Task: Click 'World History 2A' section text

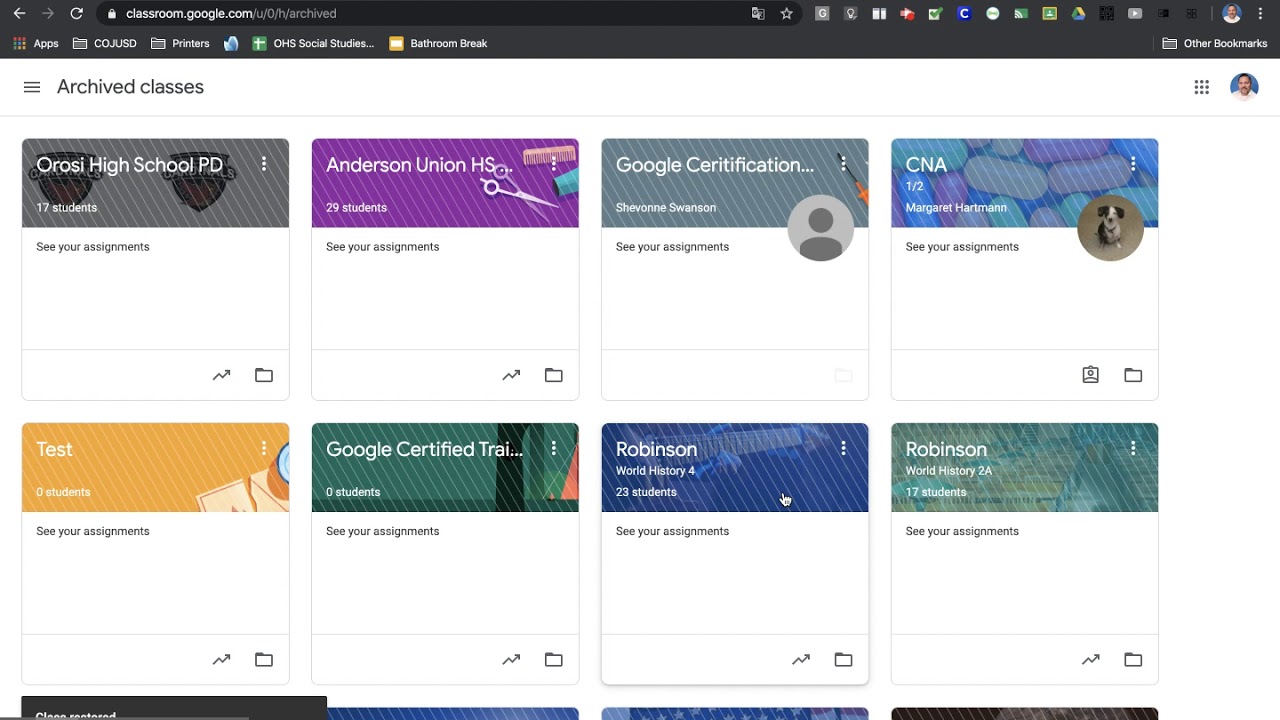Action: [x=949, y=471]
